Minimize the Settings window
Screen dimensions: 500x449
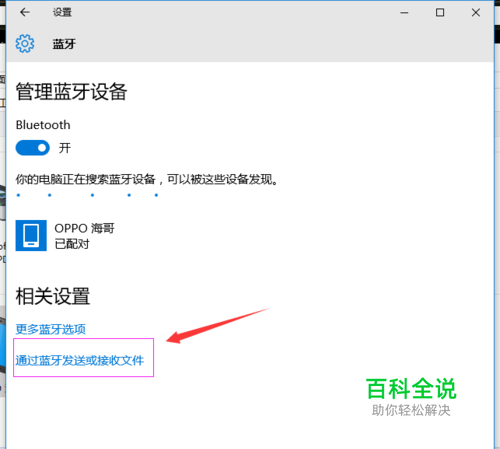[x=404, y=13]
